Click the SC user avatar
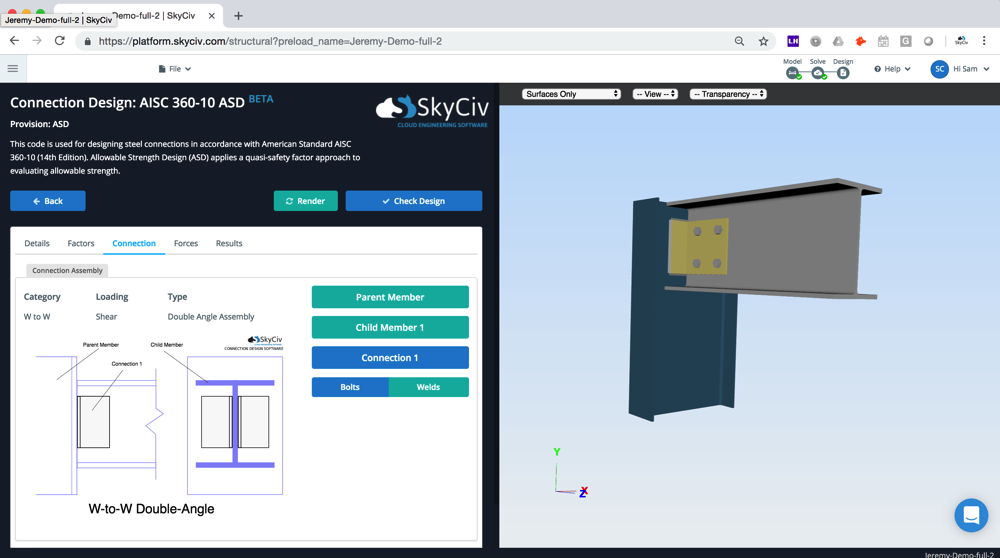This screenshot has height=558, width=1000. [x=939, y=69]
